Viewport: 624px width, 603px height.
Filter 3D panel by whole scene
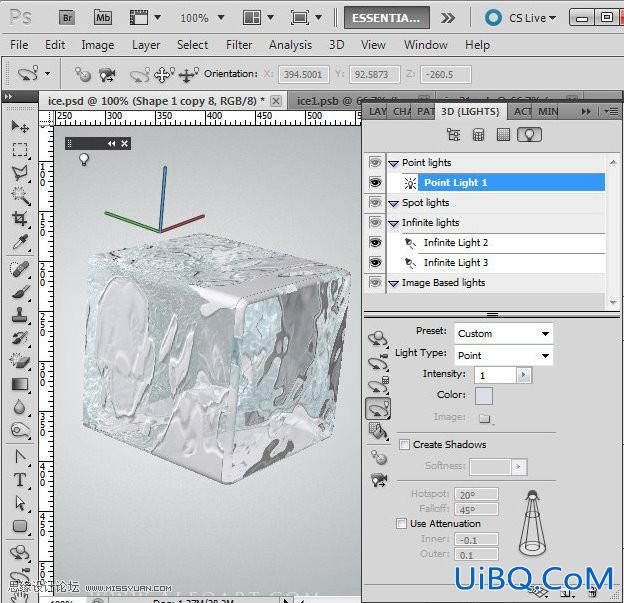(453, 135)
